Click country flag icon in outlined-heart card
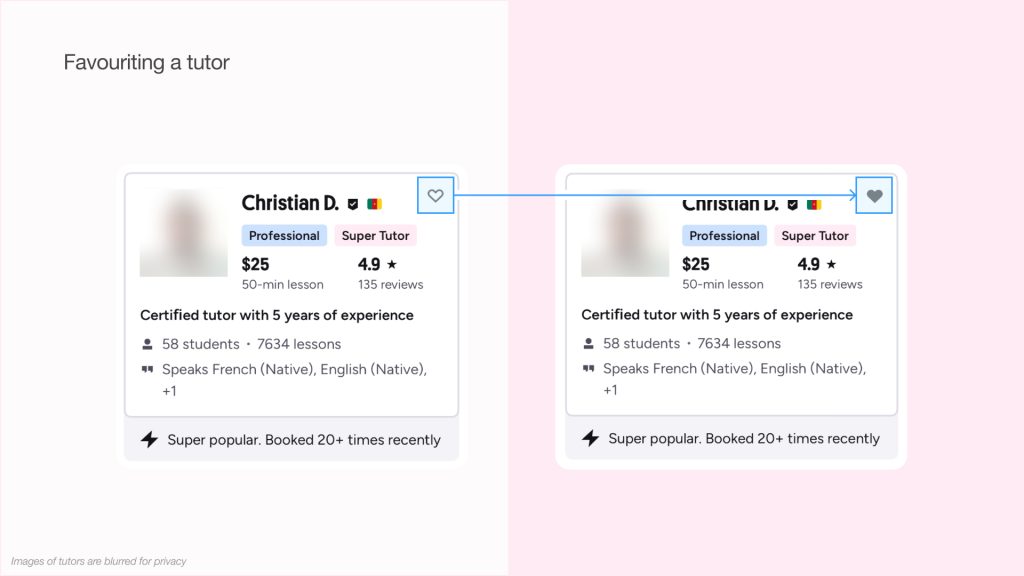Screen dimensions: 1024x576 (374, 204)
